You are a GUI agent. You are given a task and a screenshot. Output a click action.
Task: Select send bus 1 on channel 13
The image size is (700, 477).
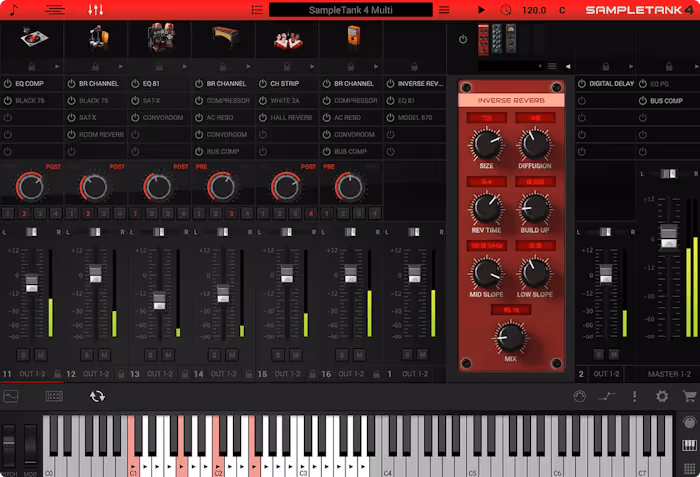point(136,213)
